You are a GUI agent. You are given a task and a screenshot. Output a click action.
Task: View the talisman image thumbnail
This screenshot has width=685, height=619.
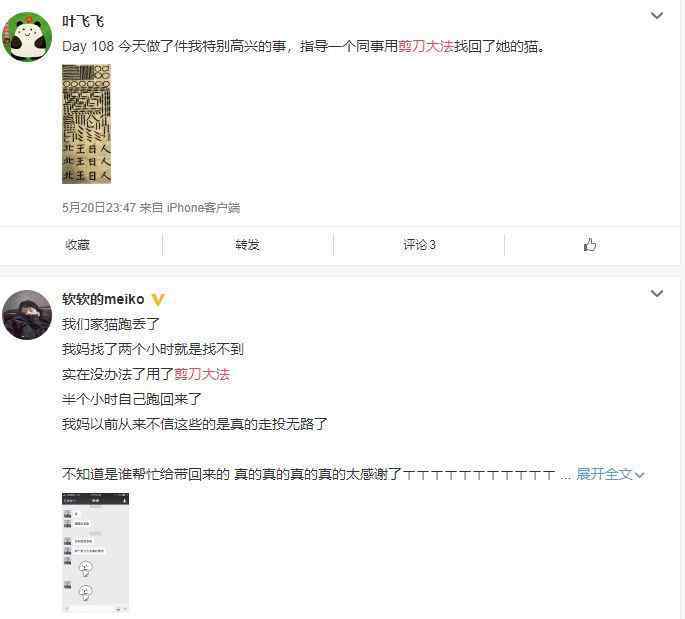click(86, 124)
